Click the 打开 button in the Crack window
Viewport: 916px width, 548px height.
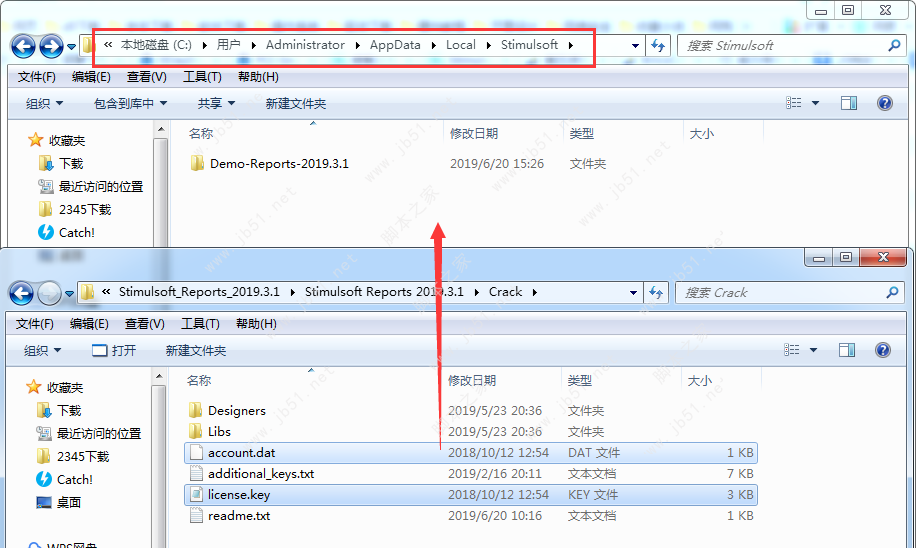114,351
